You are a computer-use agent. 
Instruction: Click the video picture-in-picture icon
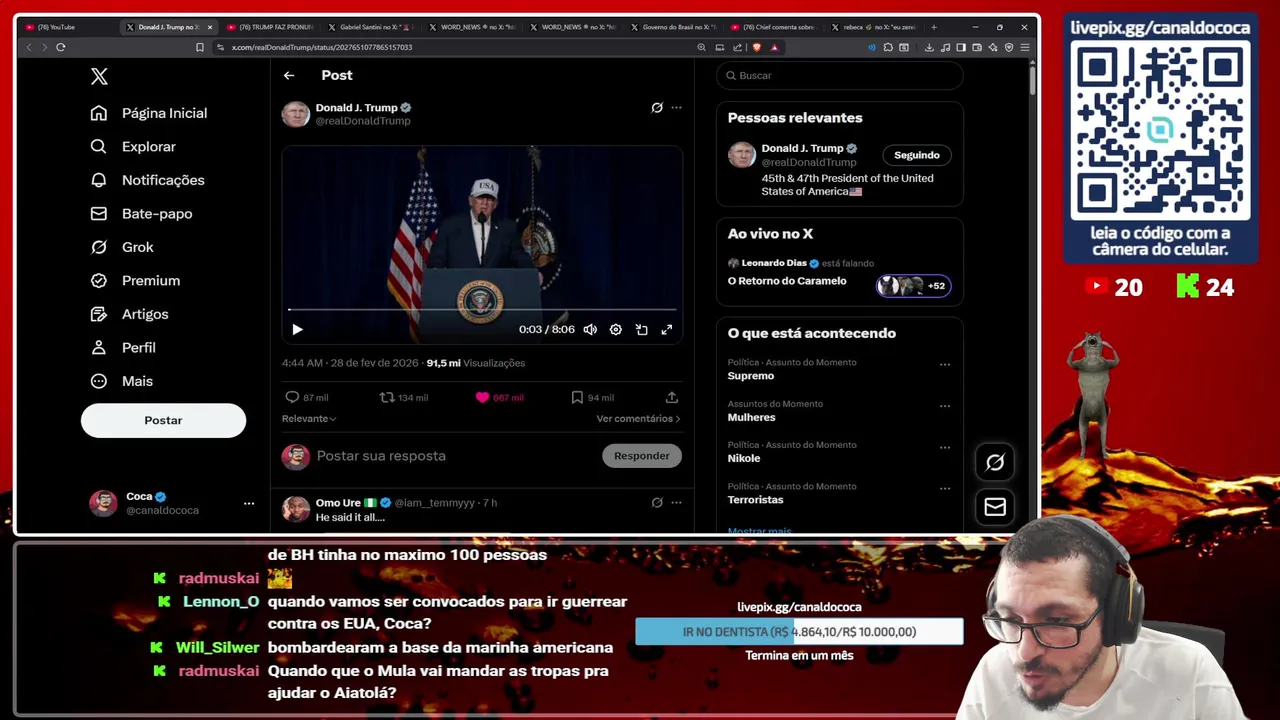(x=642, y=329)
